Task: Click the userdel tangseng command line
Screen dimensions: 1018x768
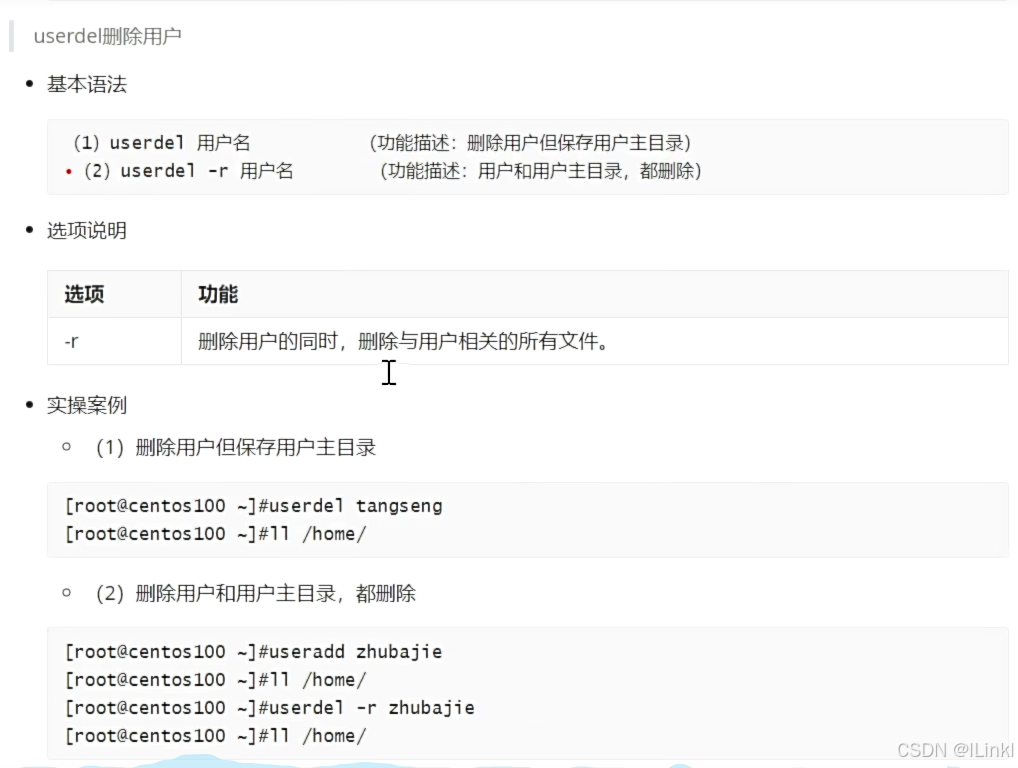Action: point(252,505)
